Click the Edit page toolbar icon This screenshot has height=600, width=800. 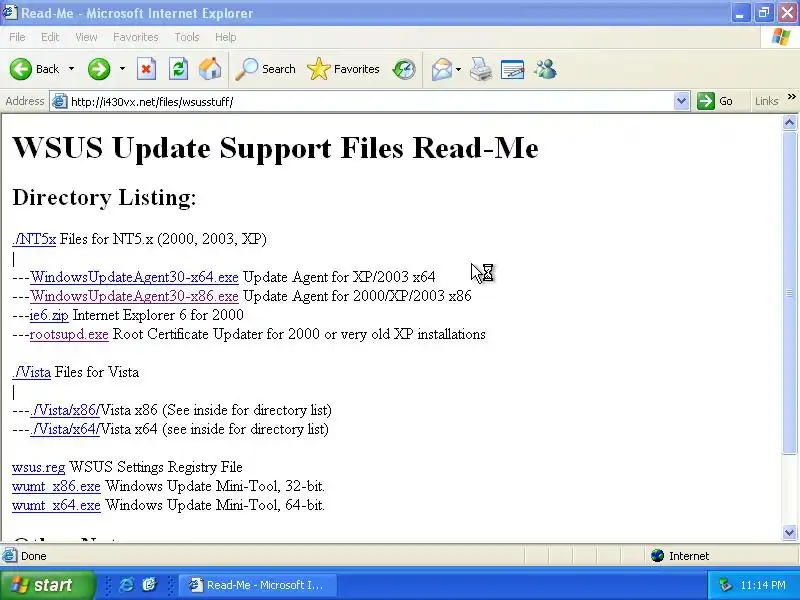click(513, 69)
